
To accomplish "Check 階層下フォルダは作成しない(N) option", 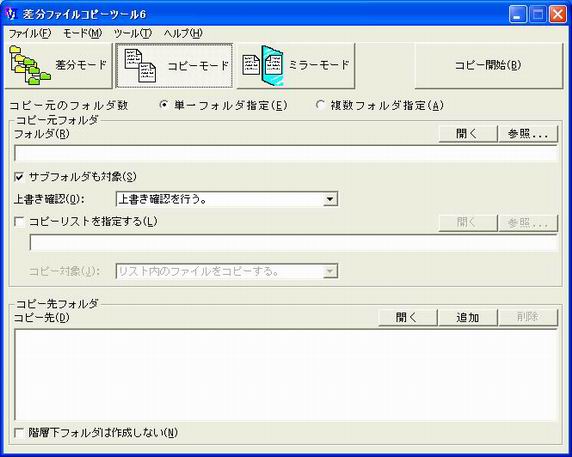I will click(x=19, y=433).
